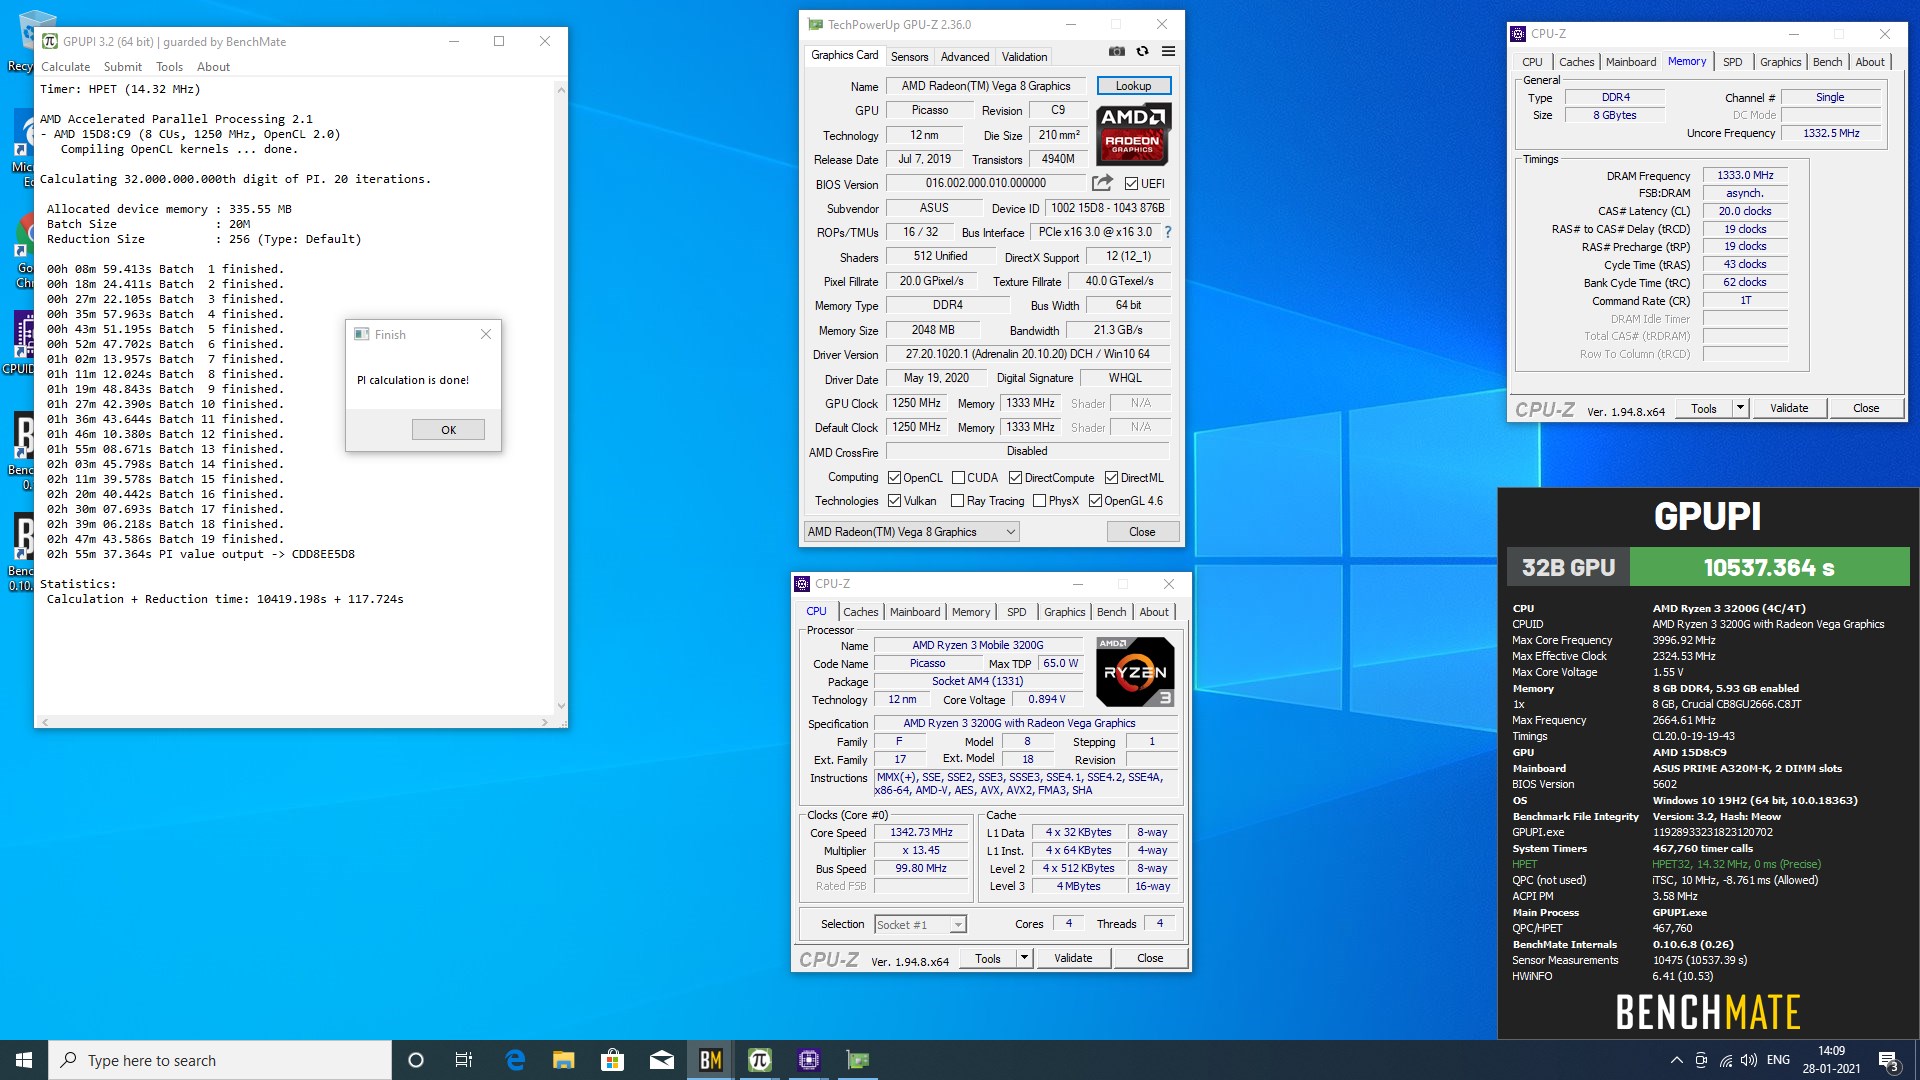Click the Meet Now tray icon
The height and width of the screenshot is (1080, 1920).
click(1701, 1060)
